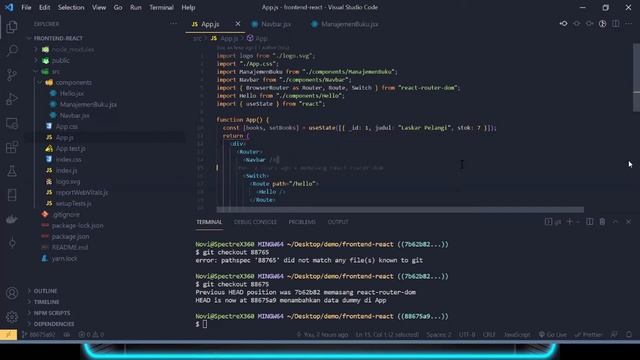Expand the Outline section

tap(45, 291)
